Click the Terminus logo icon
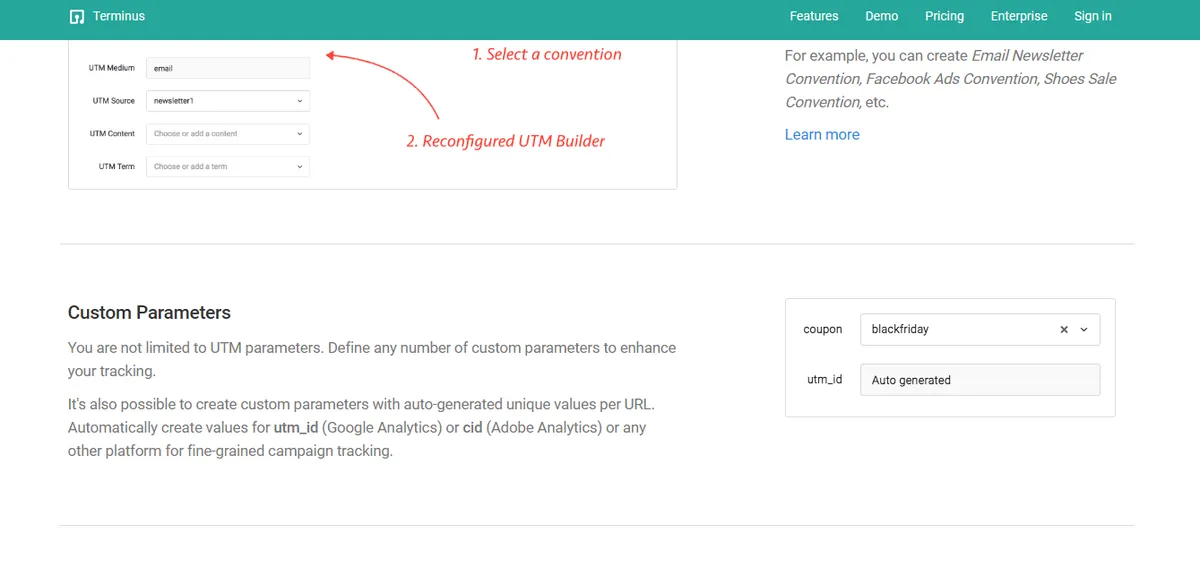The image size is (1200, 574). click(76, 17)
